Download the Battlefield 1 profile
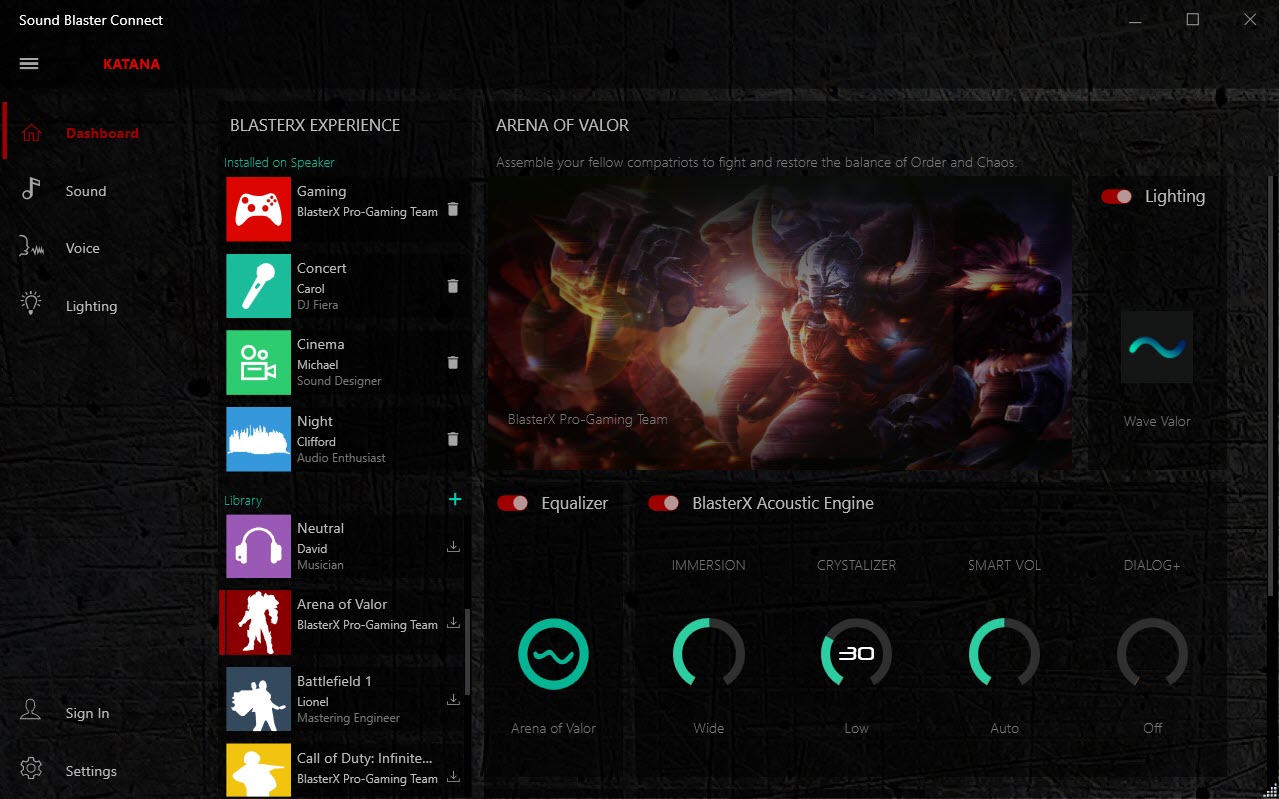The image size is (1279, 799). 453,700
